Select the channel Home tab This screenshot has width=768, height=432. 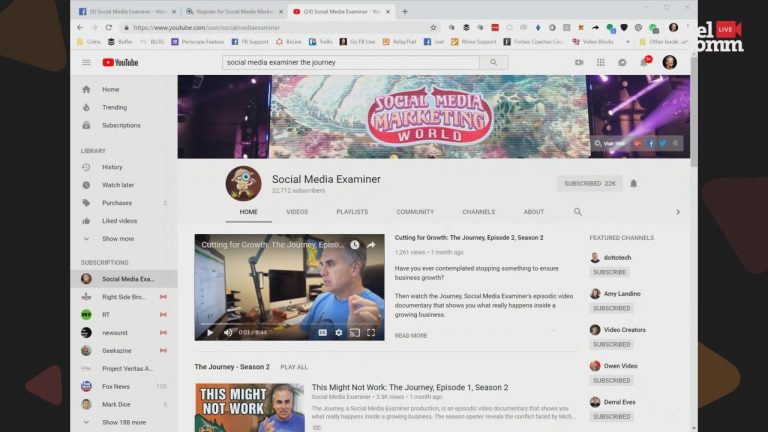coord(248,212)
